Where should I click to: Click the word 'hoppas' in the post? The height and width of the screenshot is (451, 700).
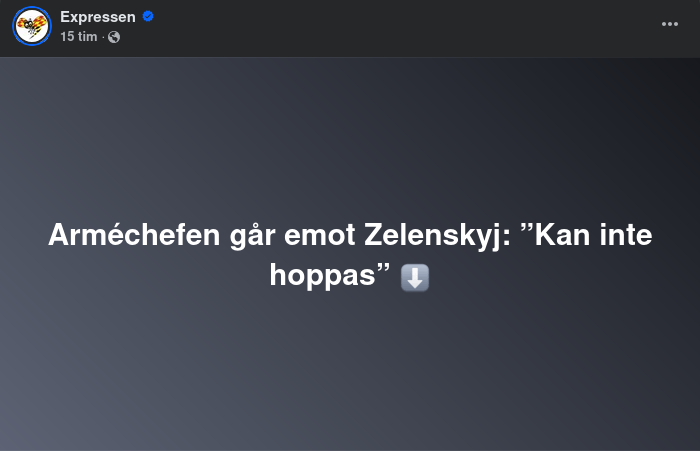pos(323,275)
